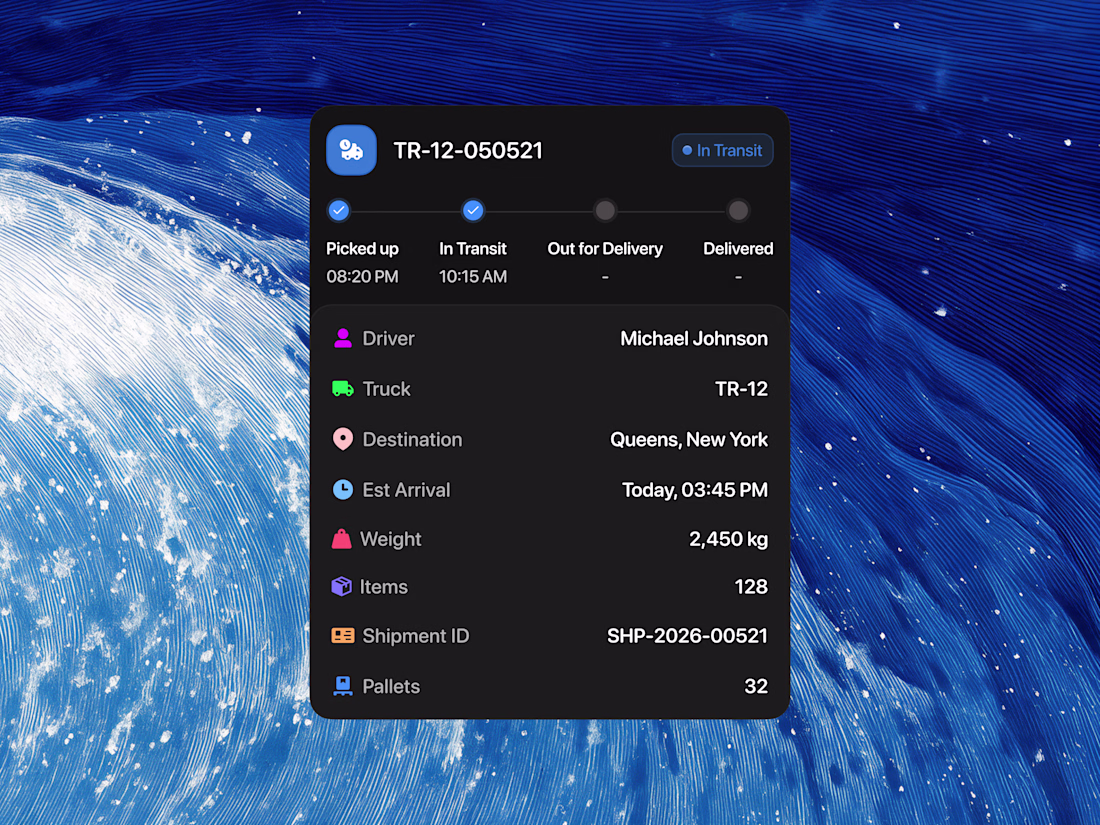Click the items count 128
The height and width of the screenshot is (825, 1100).
751,586
